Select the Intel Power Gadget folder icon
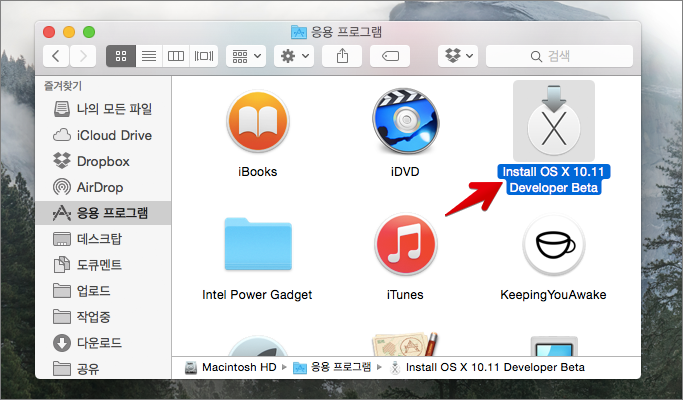The width and height of the screenshot is (683, 400). (x=258, y=244)
